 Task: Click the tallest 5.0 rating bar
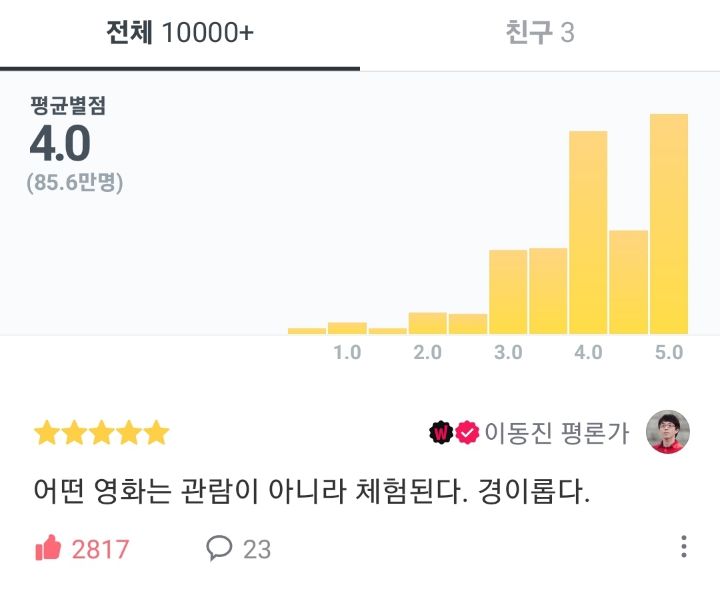point(669,224)
